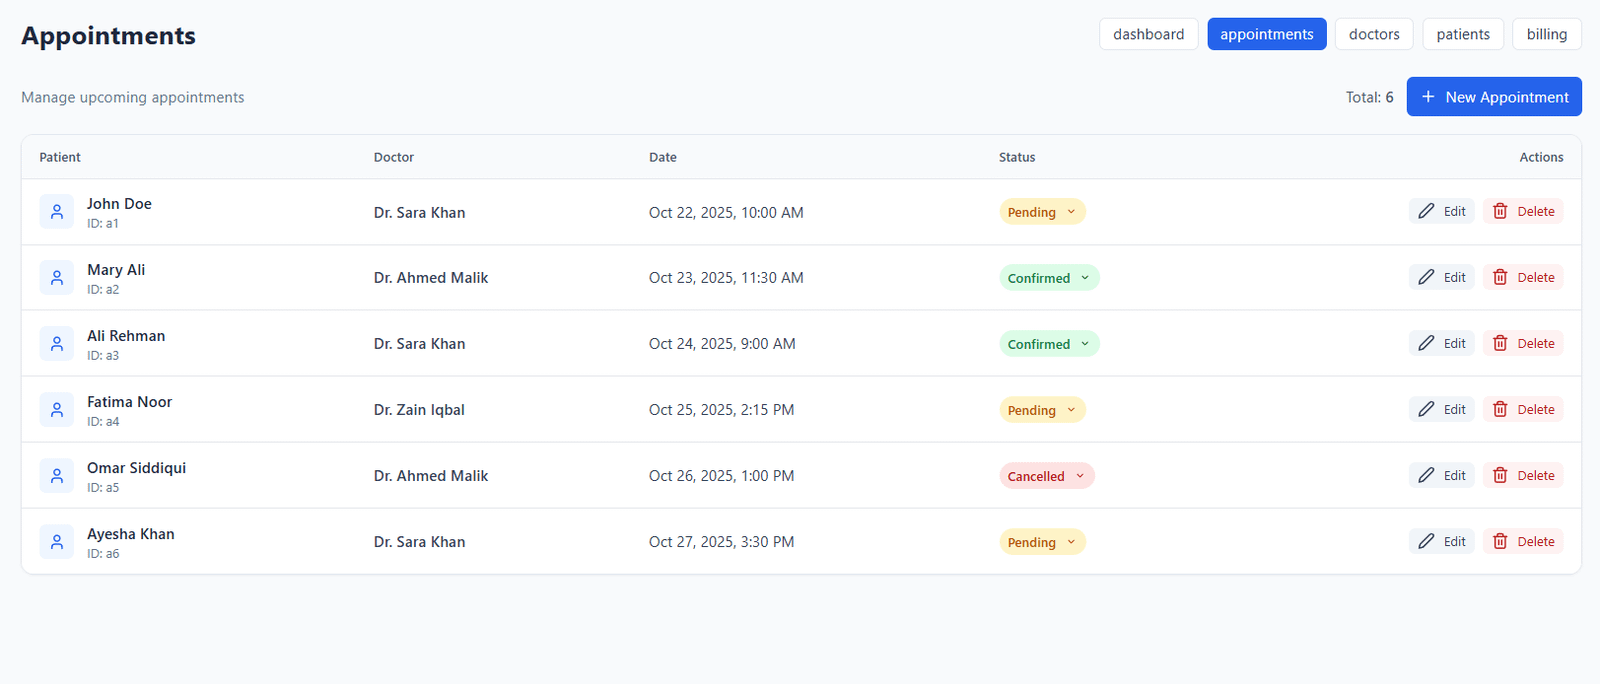Open the billing tab
The width and height of the screenshot is (1600, 684).
[x=1547, y=34]
